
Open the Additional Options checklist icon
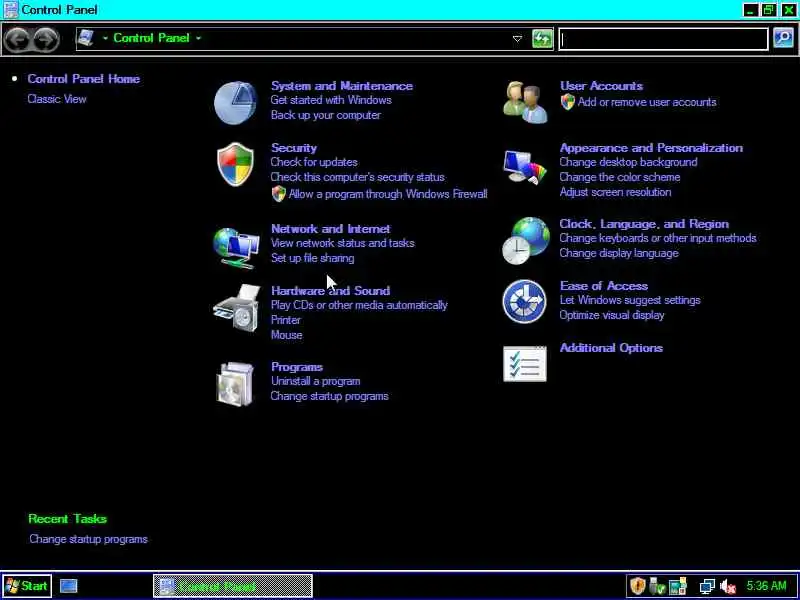tap(524, 364)
